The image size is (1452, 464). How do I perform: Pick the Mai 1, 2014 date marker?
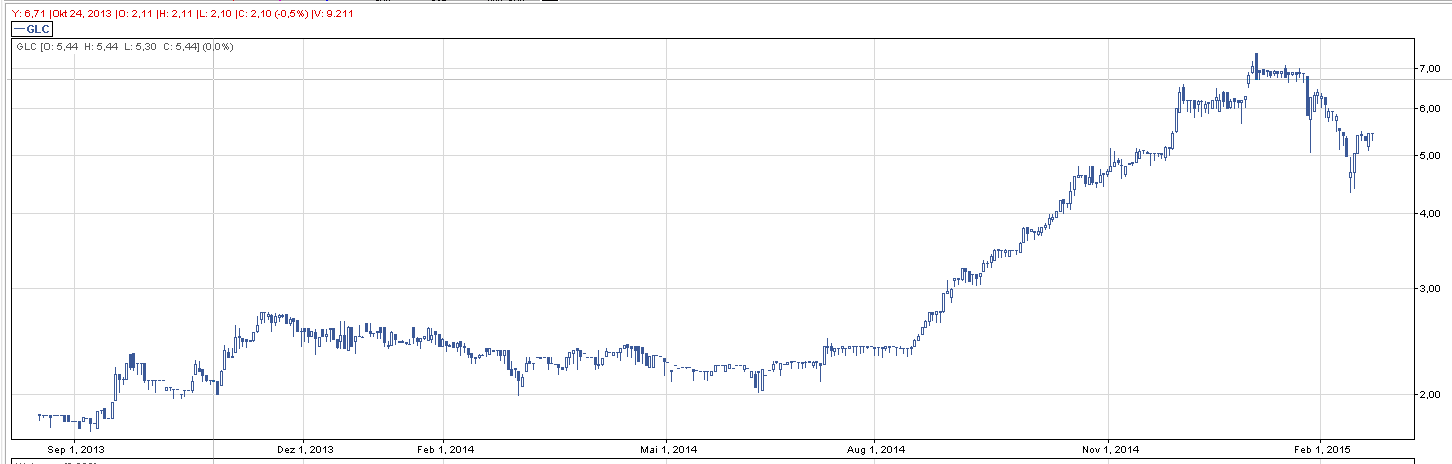[x=667, y=449]
